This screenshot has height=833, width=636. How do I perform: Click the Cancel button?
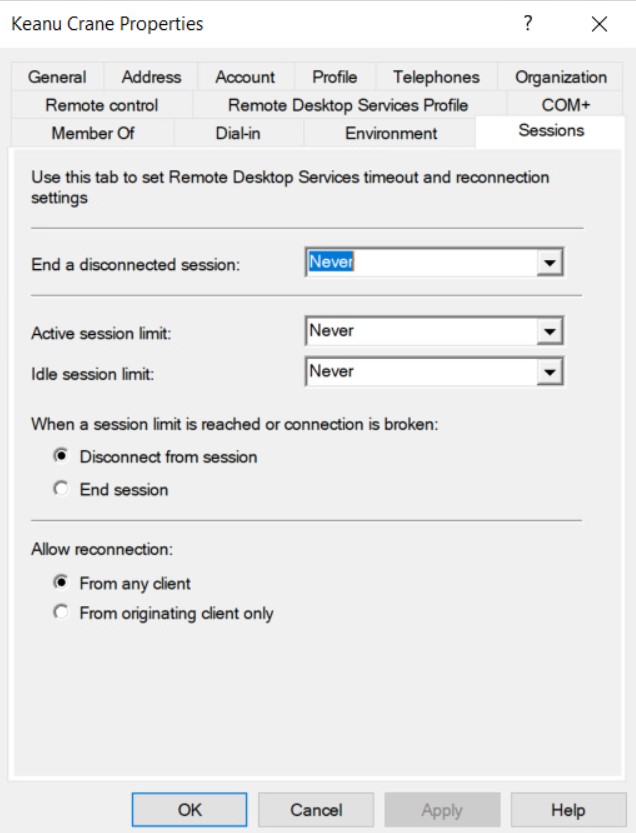[x=316, y=810]
